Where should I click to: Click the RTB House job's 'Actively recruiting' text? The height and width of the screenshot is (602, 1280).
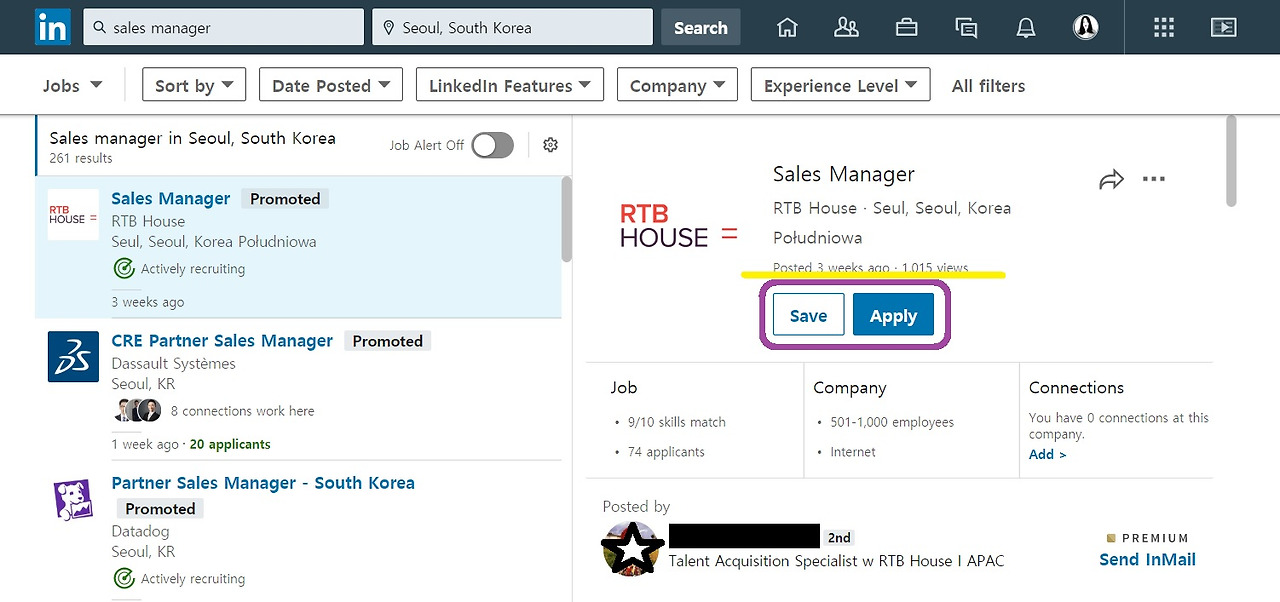(193, 269)
